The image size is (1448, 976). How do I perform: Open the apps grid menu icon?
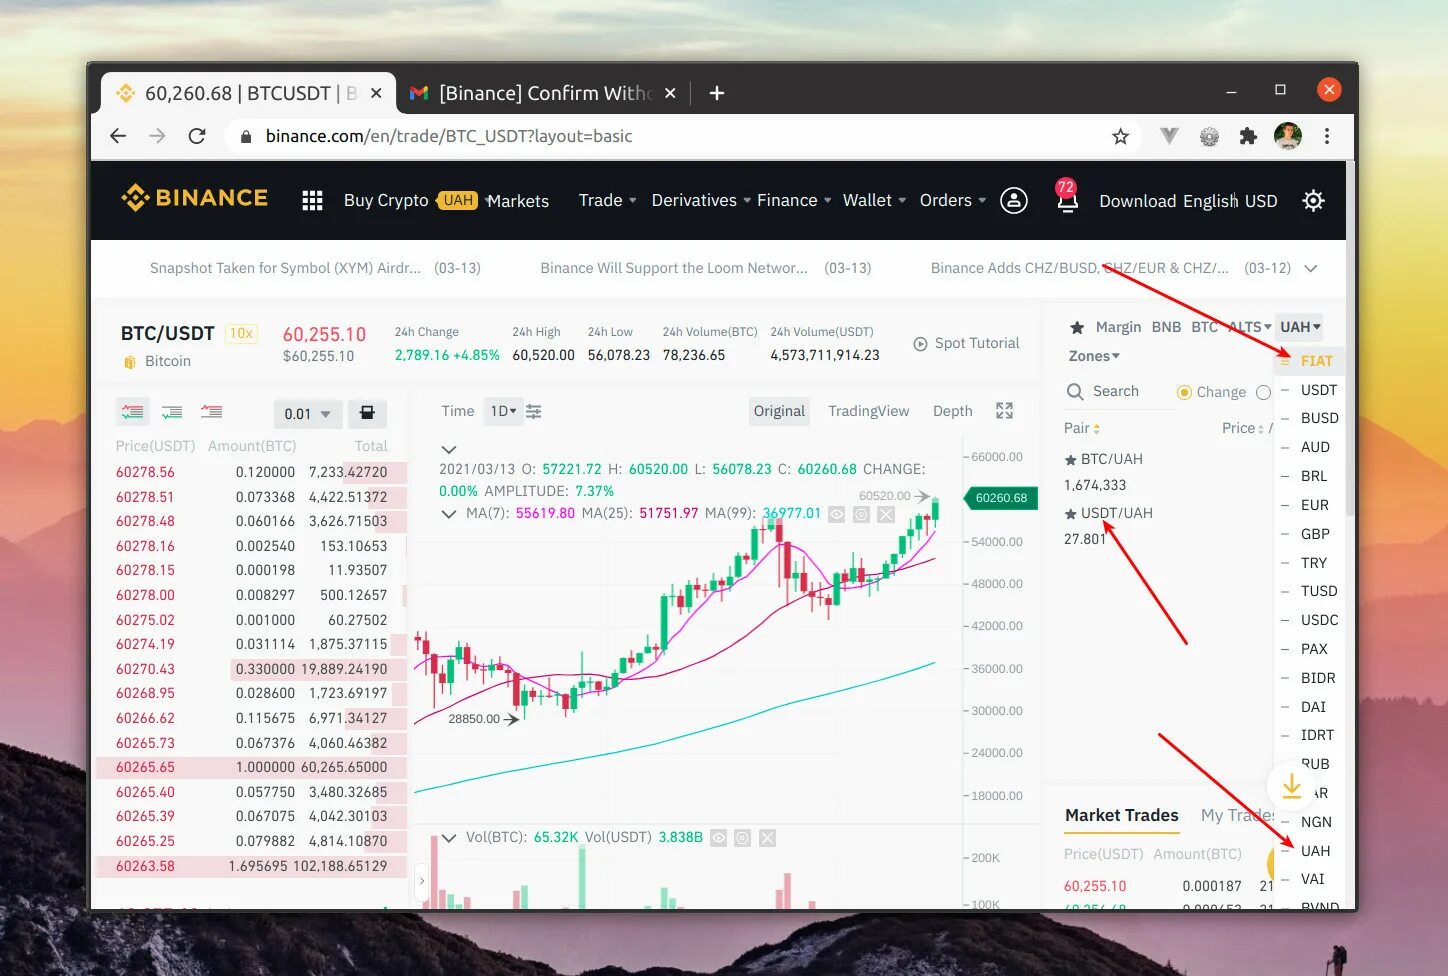[x=312, y=201]
